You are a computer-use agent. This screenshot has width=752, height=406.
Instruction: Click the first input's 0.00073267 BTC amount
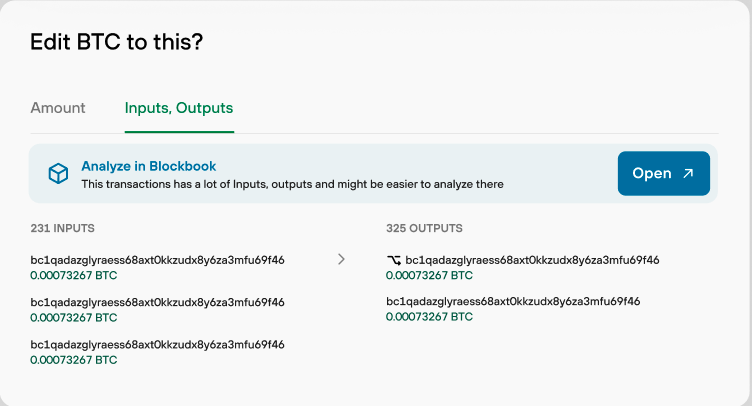[74, 275]
